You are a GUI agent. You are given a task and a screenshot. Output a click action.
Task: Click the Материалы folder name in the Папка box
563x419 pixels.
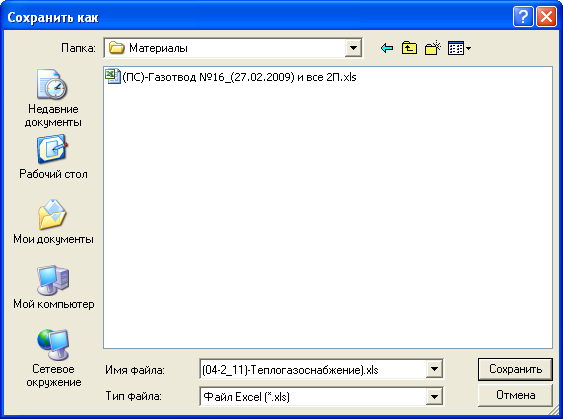(x=158, y=48)
